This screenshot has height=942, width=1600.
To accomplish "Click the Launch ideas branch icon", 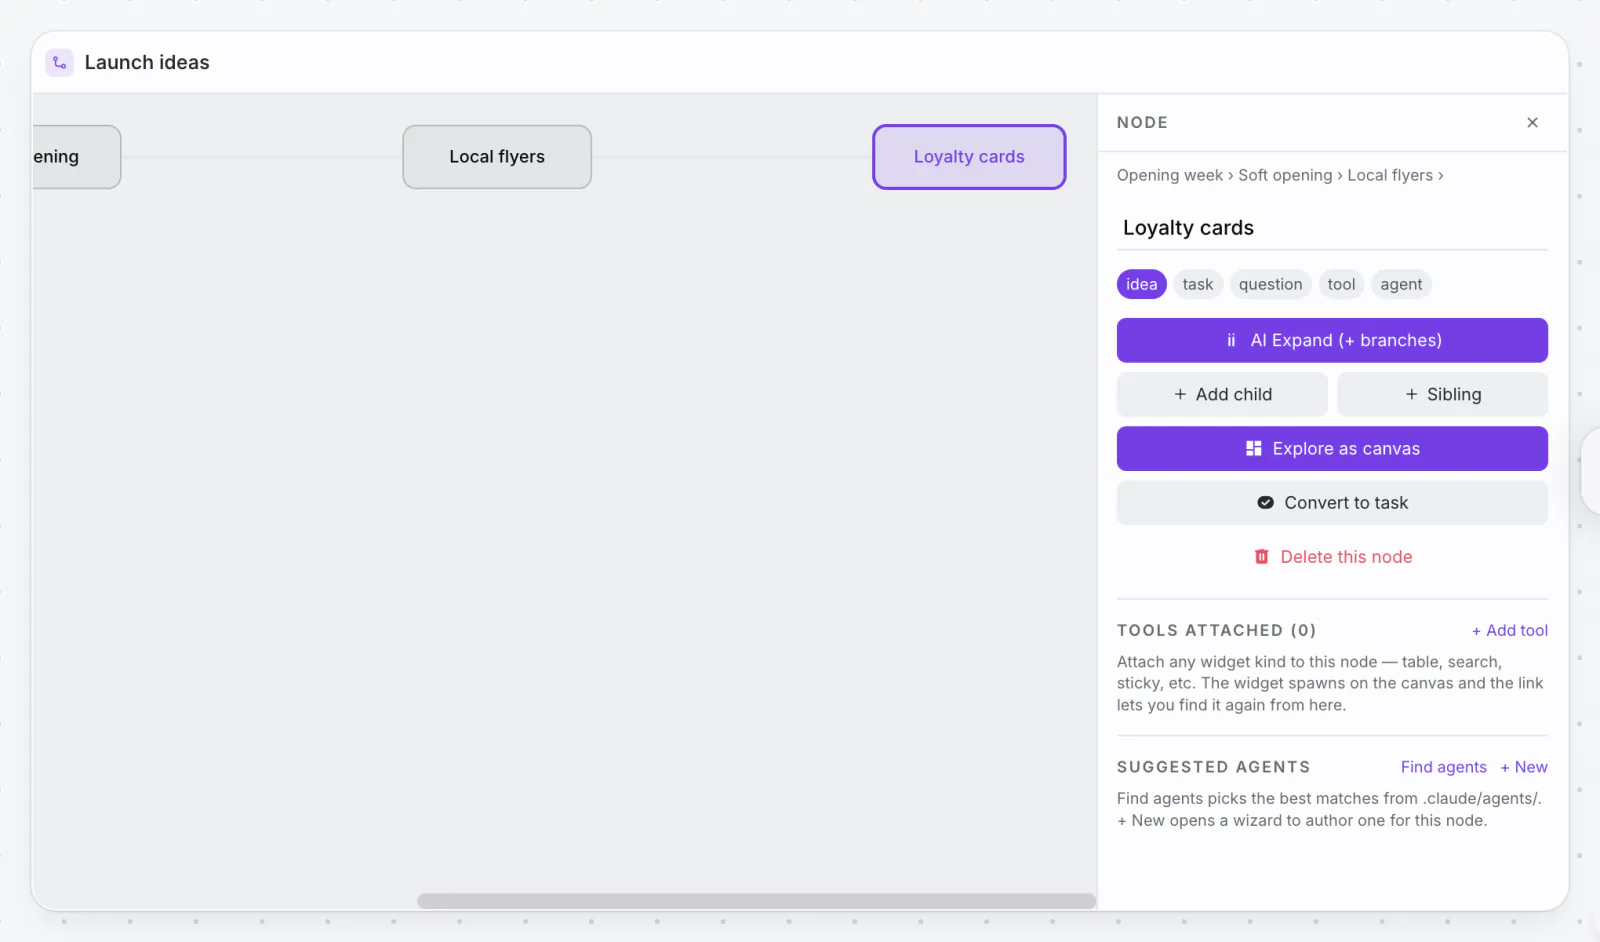I will 59,62.
